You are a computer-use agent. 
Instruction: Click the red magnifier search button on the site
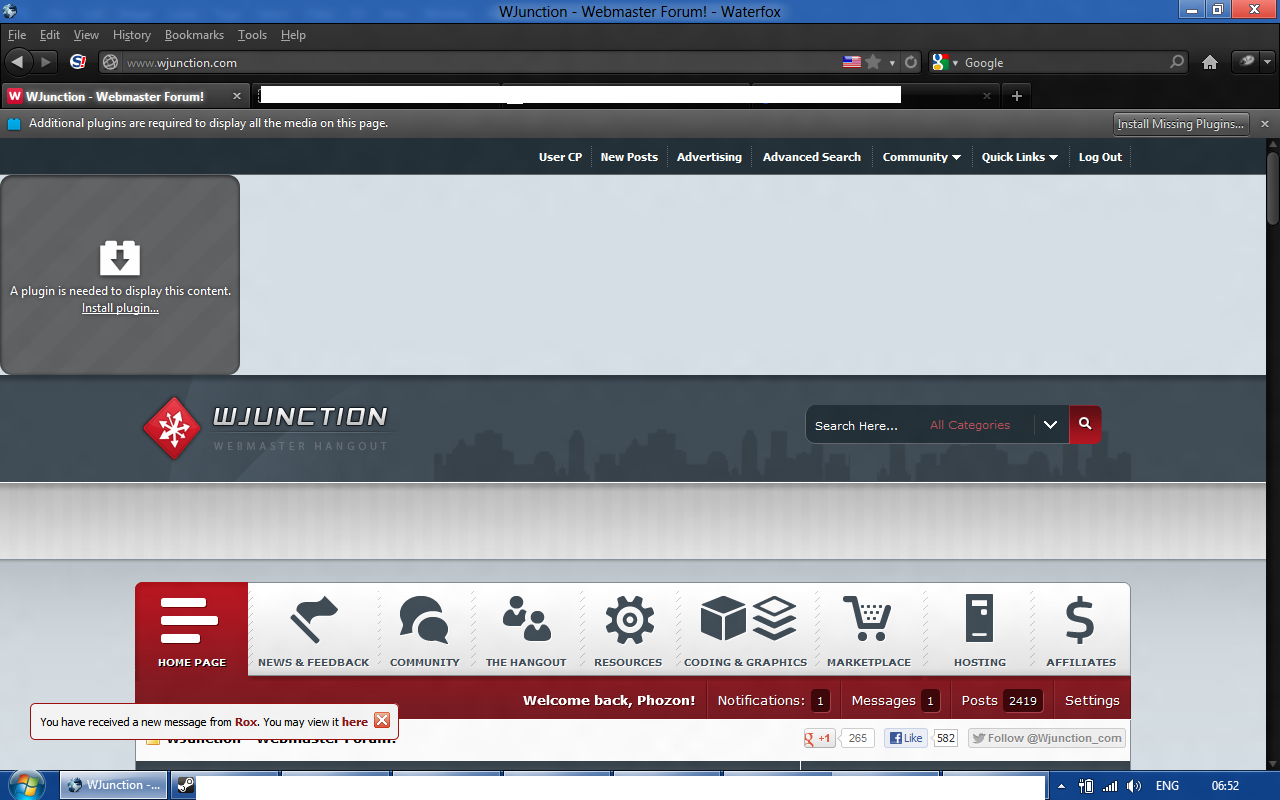[x=1085, y=424]
